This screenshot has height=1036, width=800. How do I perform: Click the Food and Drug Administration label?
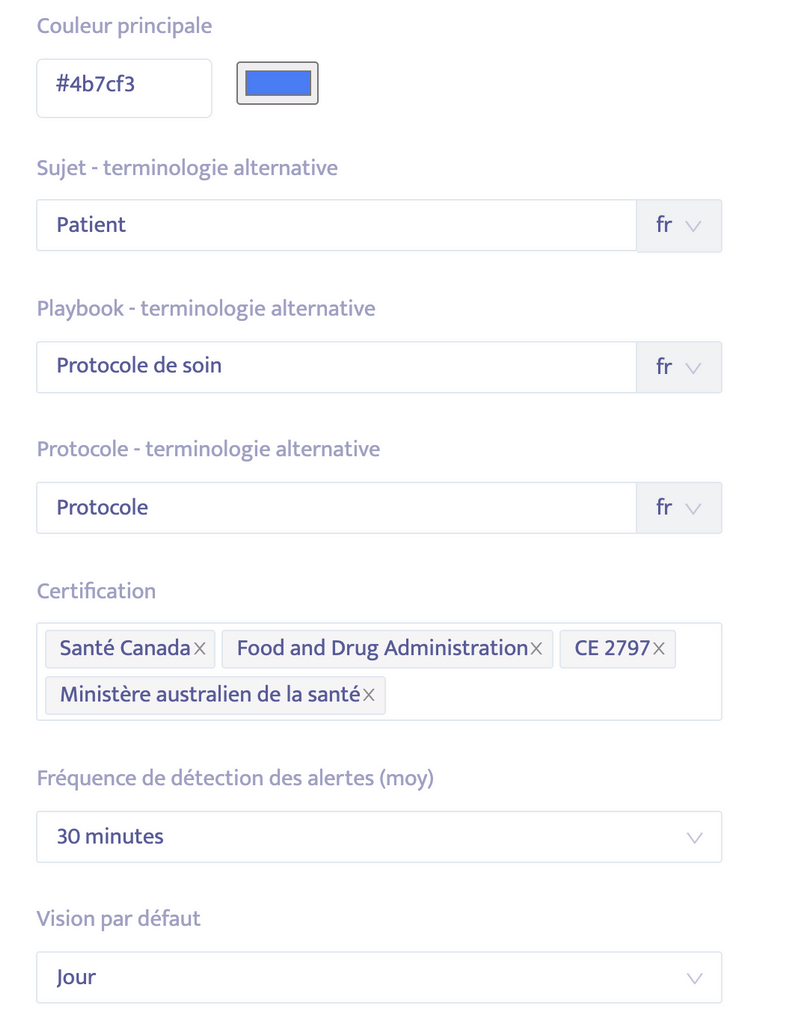(381, 649)
